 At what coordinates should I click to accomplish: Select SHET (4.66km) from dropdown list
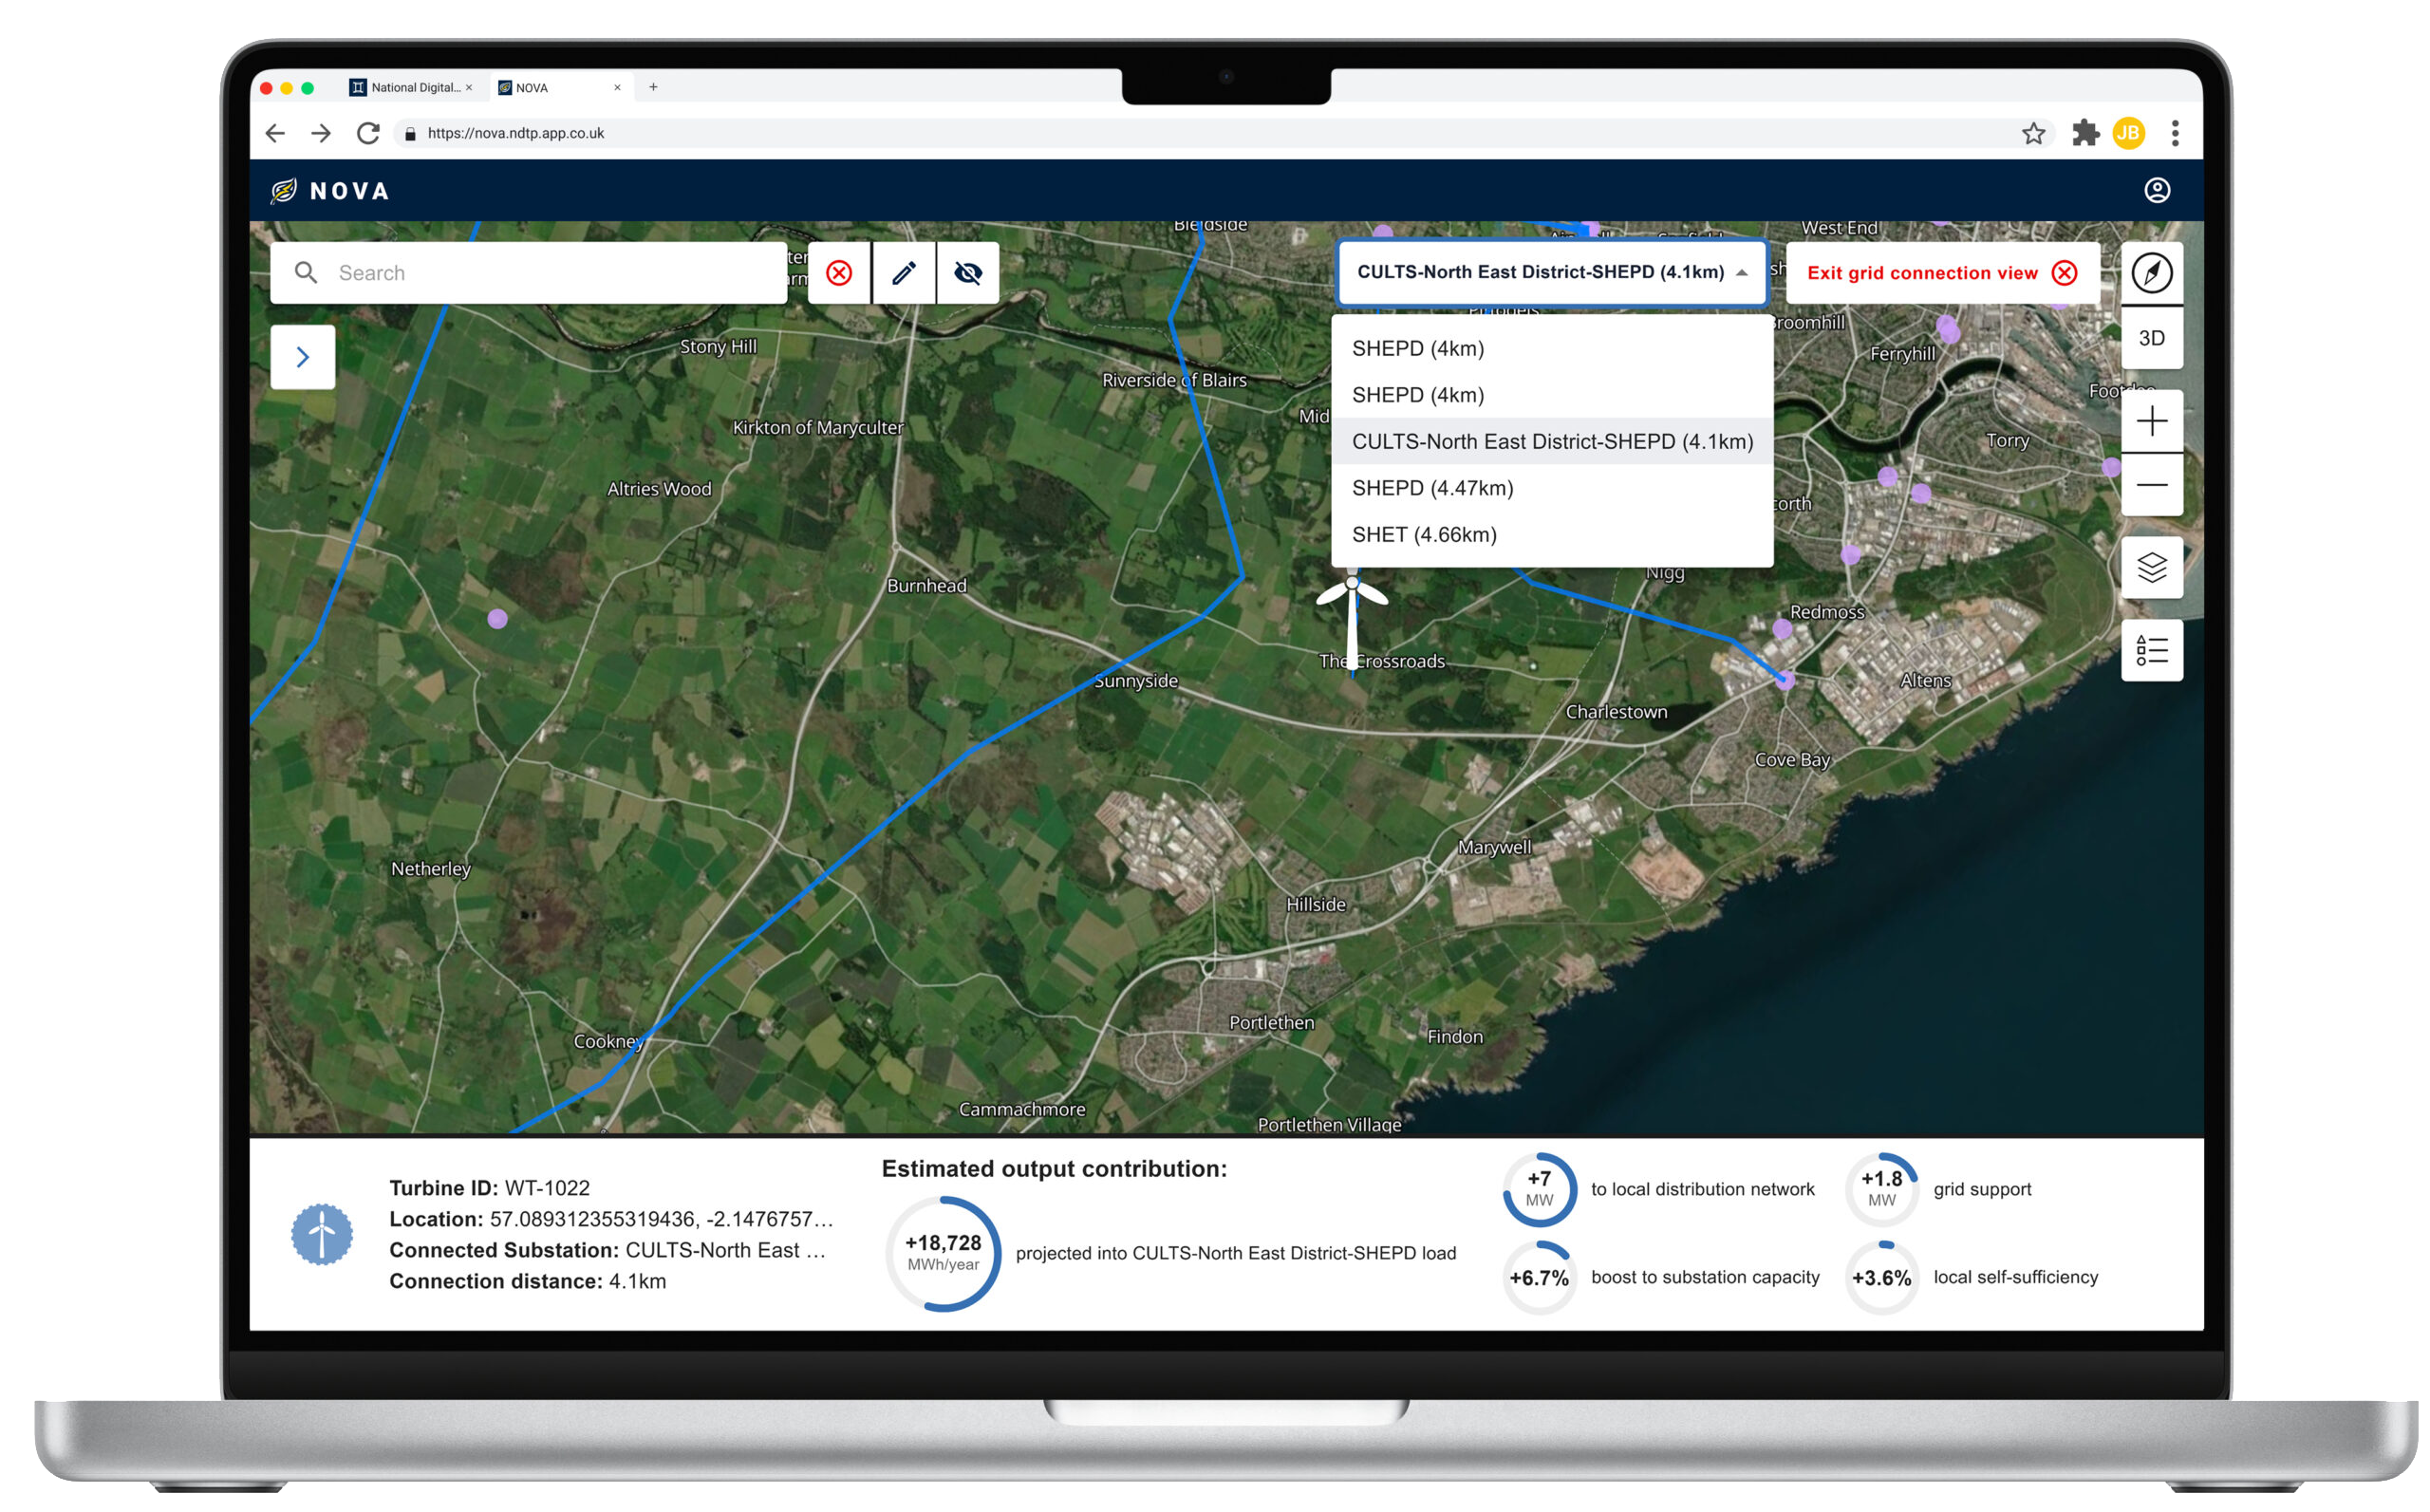pyautogui.click(x=1424, y=534)
